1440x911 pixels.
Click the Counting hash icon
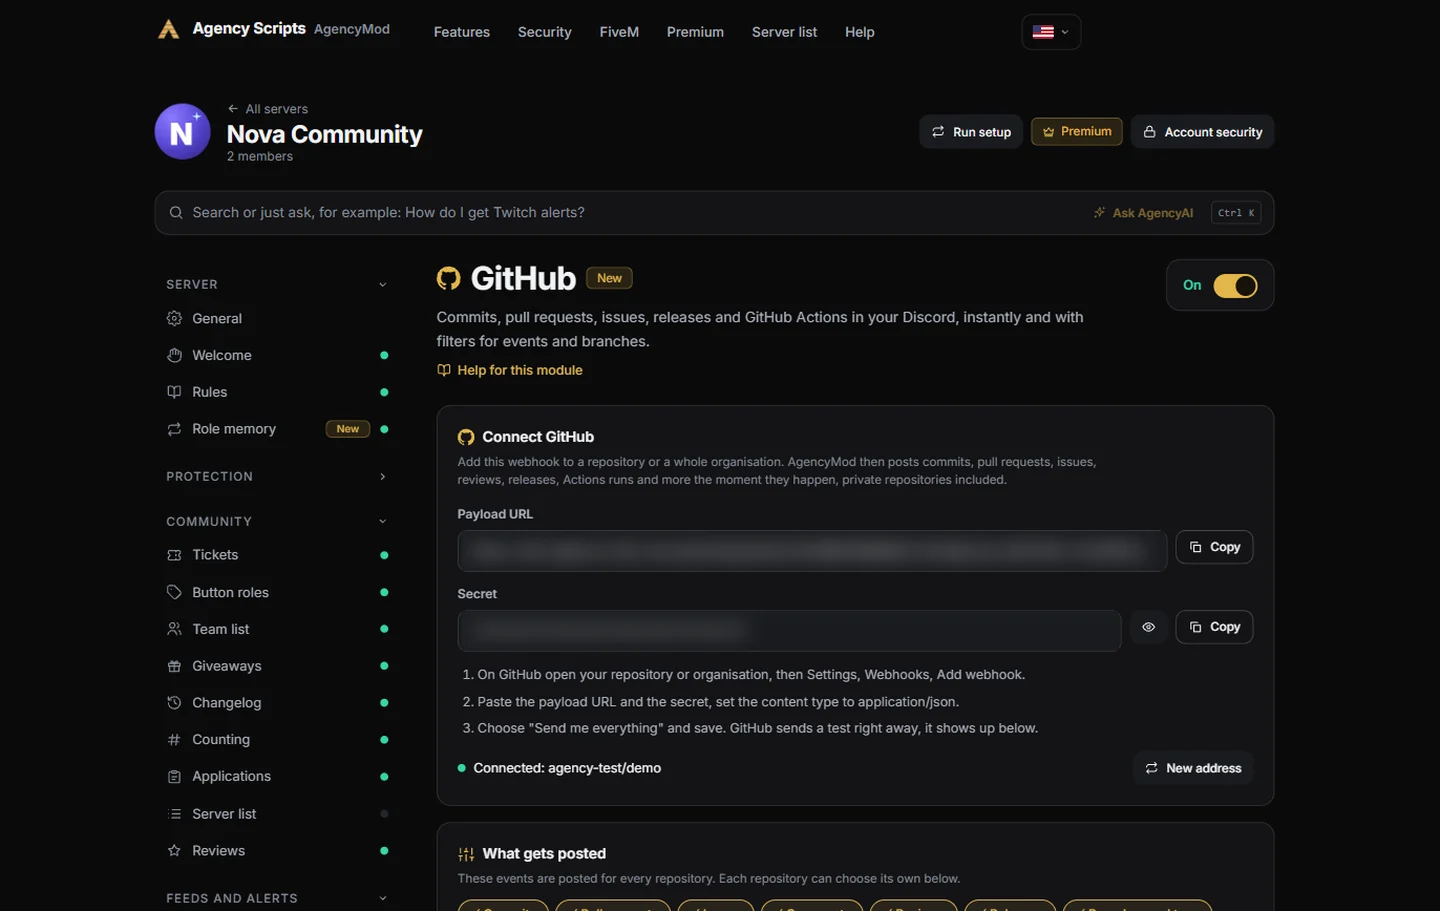[x=174, y=740]
